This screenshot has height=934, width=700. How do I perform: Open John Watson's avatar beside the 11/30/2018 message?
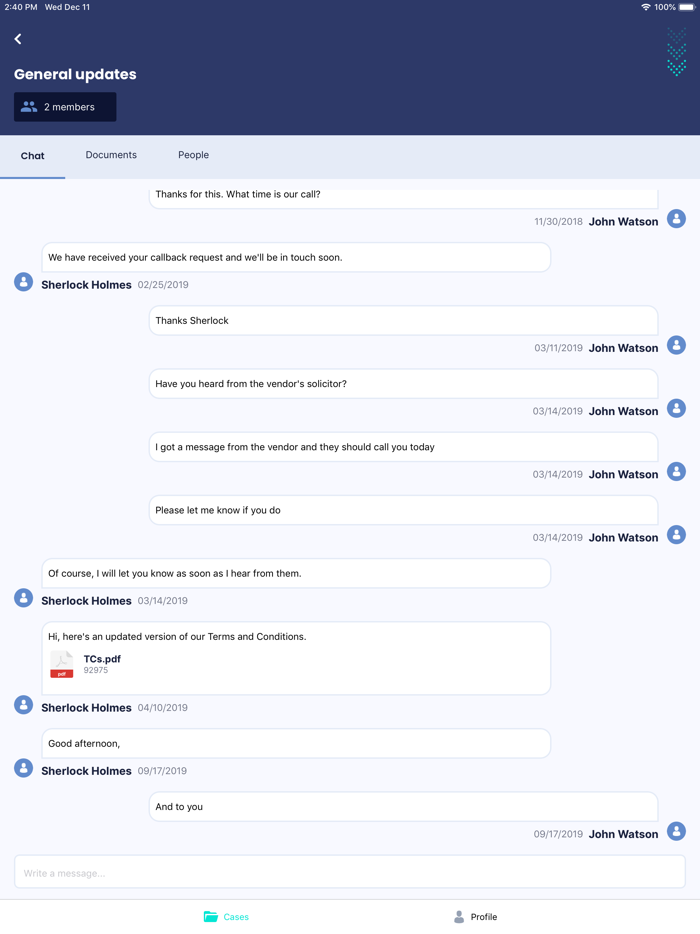pyautogui.click(x=676, y=218)
